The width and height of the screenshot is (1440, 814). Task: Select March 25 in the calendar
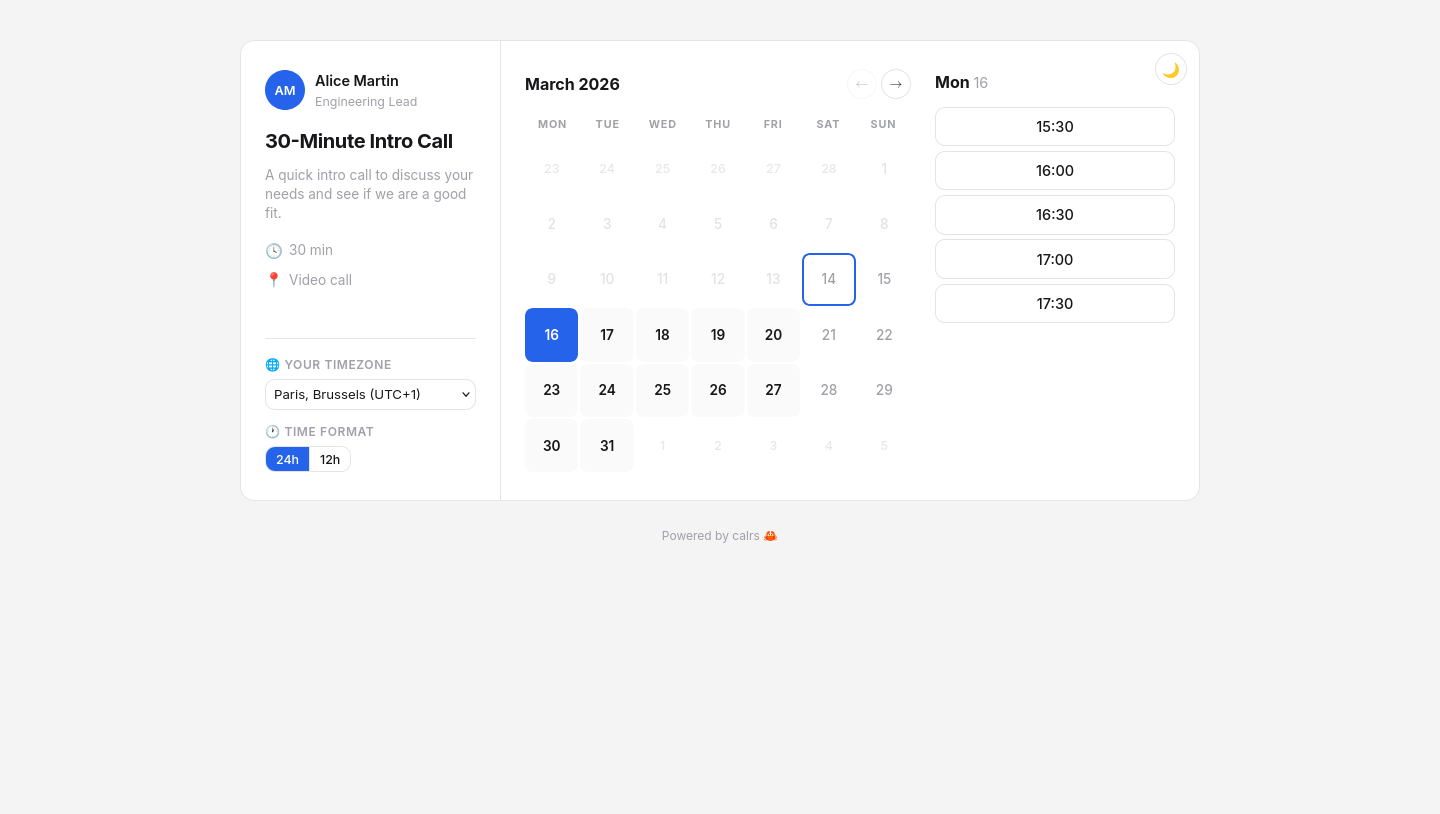(662, 390)
